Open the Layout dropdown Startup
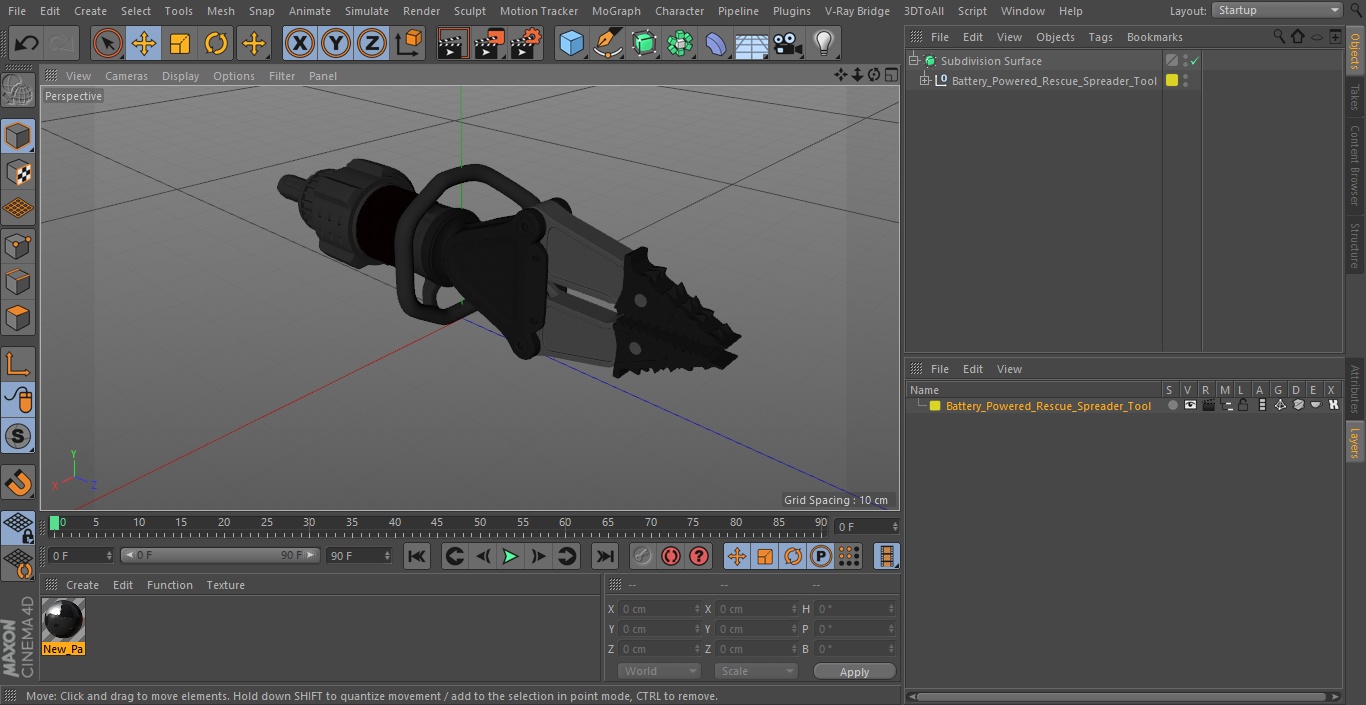1366x705 pixels. pos(1277,10)
